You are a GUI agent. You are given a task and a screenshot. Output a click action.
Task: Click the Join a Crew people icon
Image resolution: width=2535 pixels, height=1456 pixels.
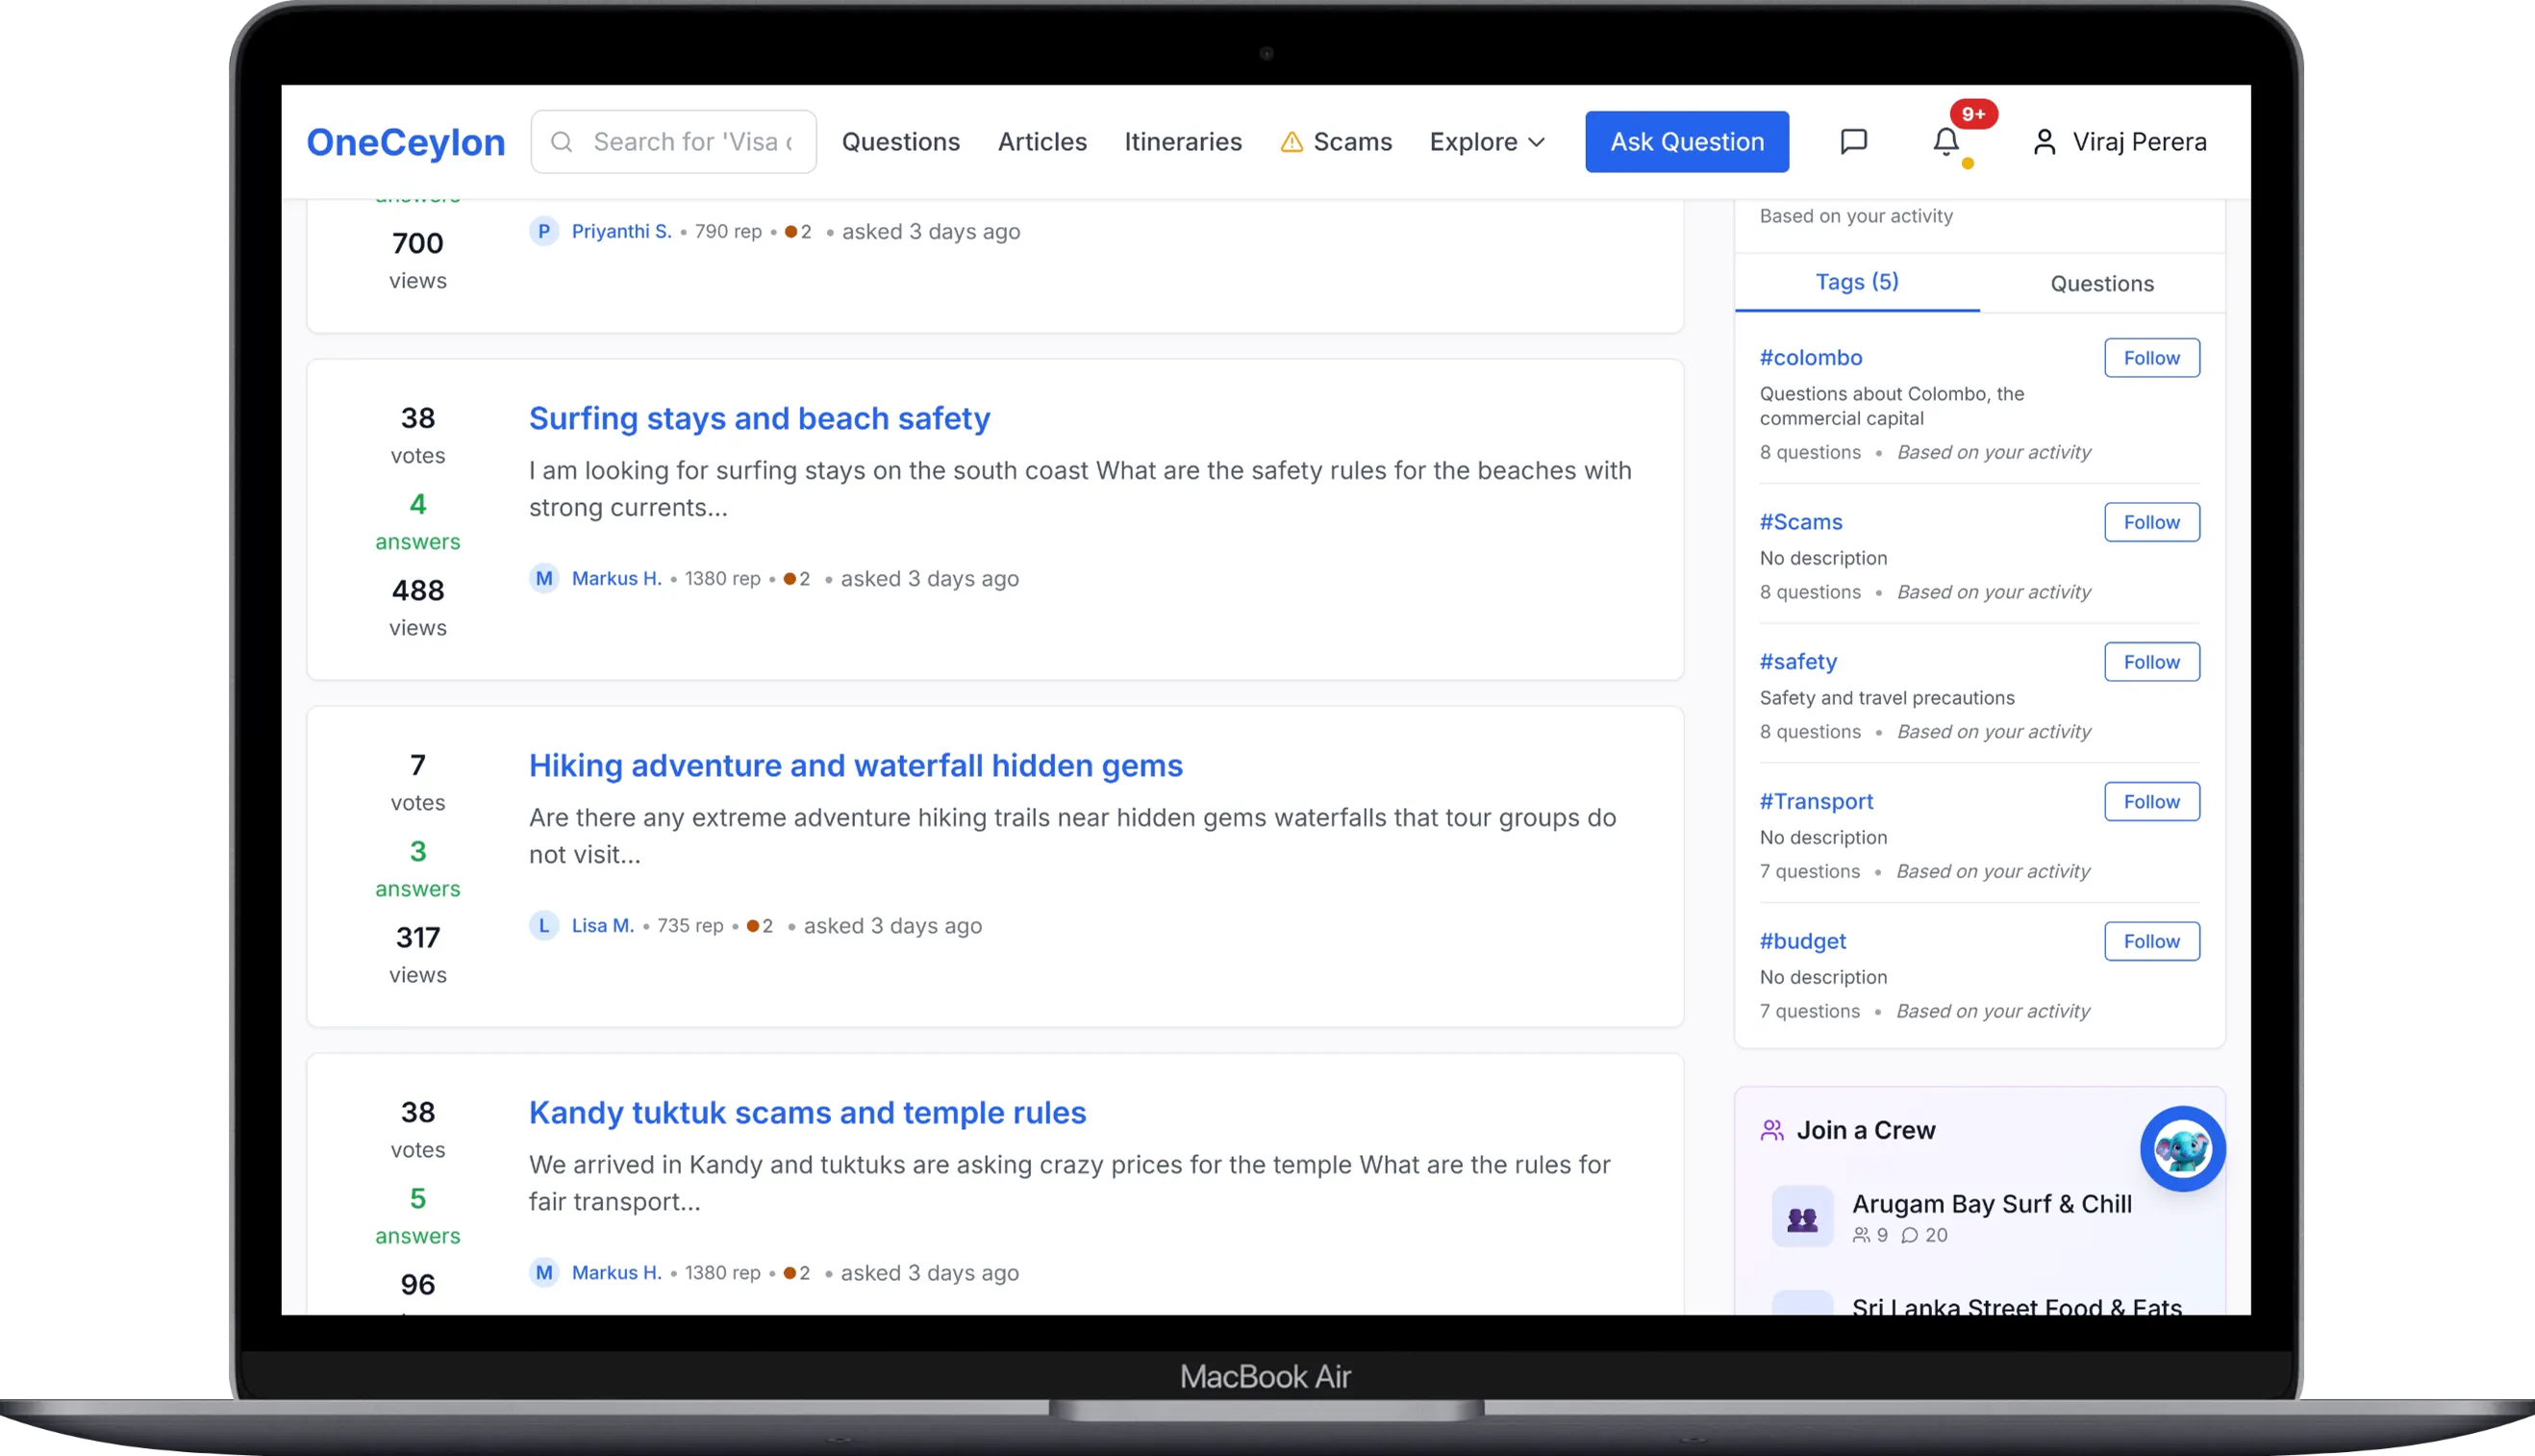tap(1772, 1130)
